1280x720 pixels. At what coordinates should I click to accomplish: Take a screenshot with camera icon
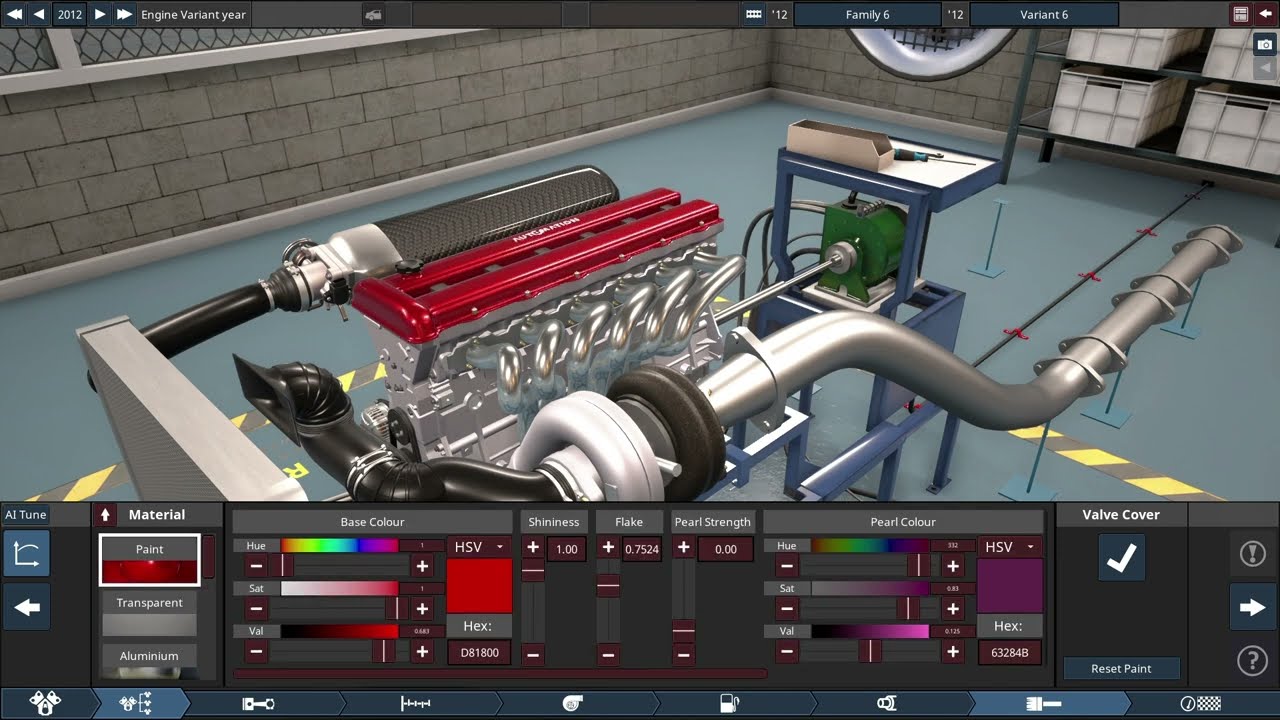click(1265, 45)
